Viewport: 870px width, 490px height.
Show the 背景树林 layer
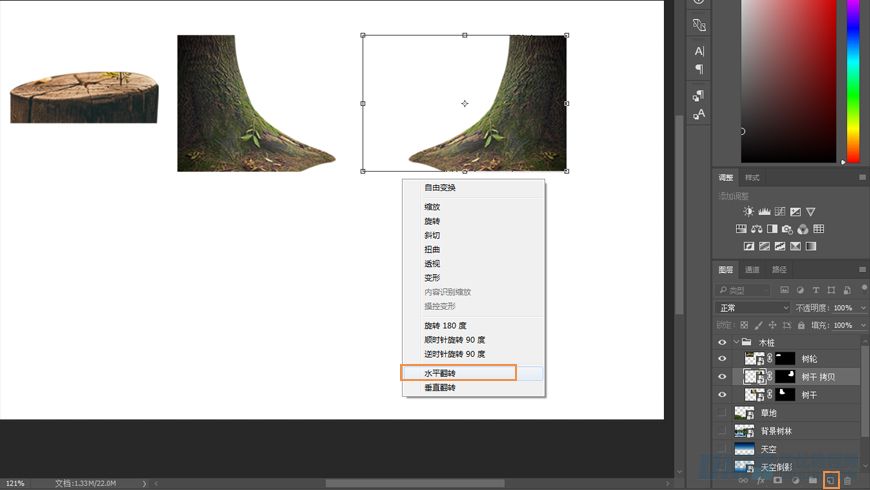pos(722,431)
